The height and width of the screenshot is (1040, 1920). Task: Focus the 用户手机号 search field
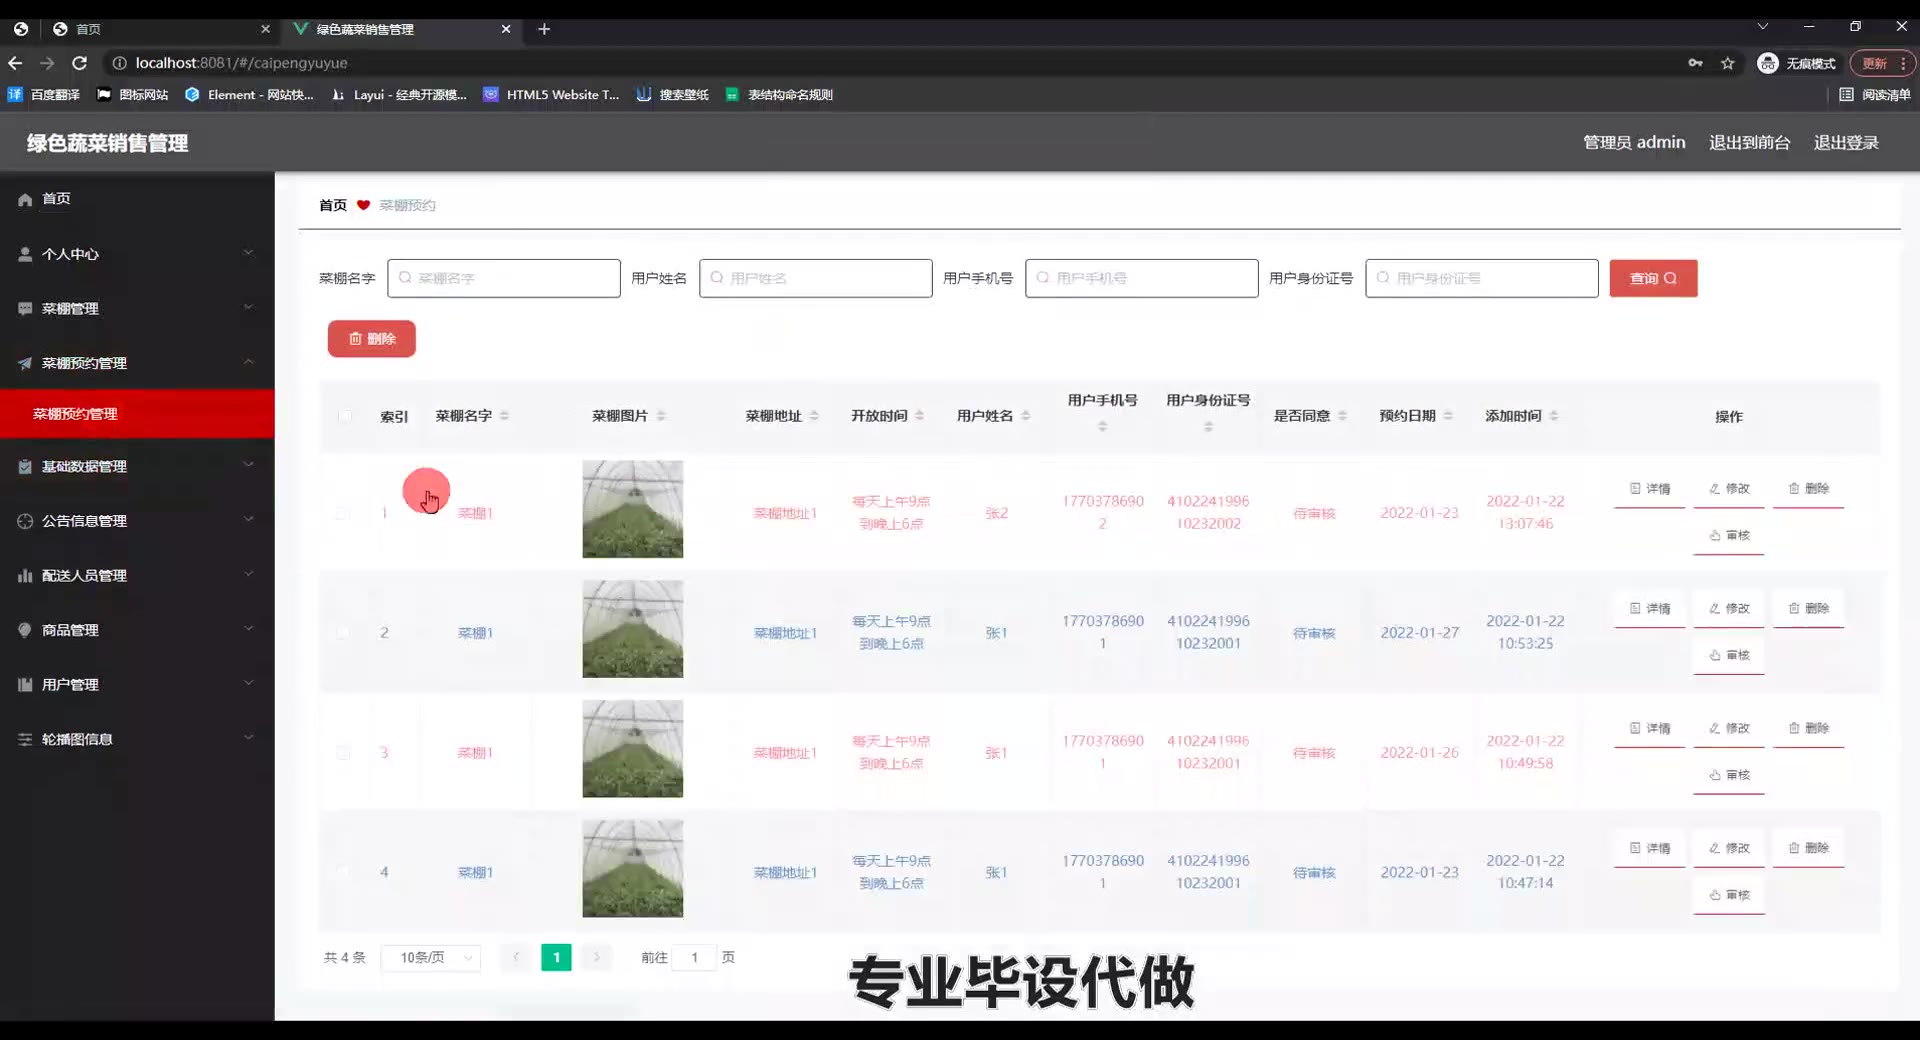[x=1142, y=278]
